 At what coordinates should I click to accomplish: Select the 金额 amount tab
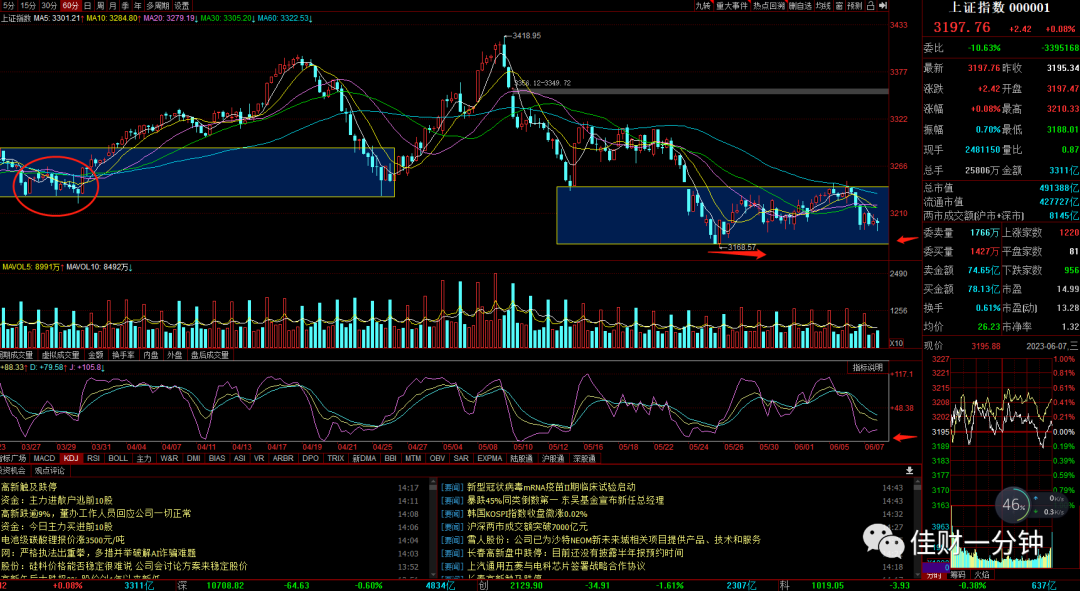(96, 355)
